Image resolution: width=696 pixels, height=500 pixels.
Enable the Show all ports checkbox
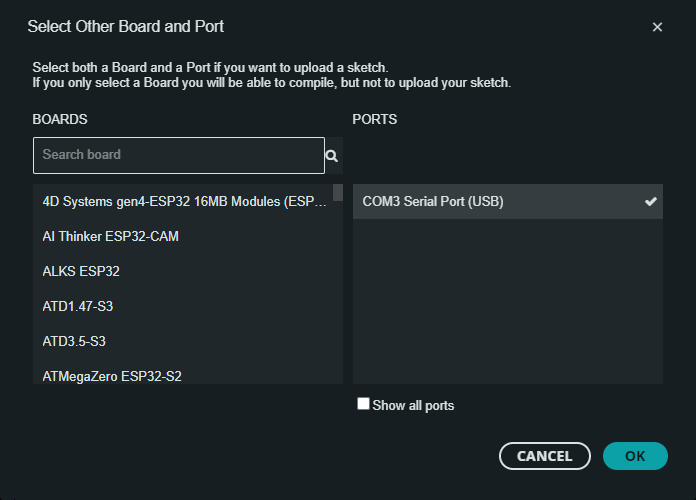click(364, 404)
